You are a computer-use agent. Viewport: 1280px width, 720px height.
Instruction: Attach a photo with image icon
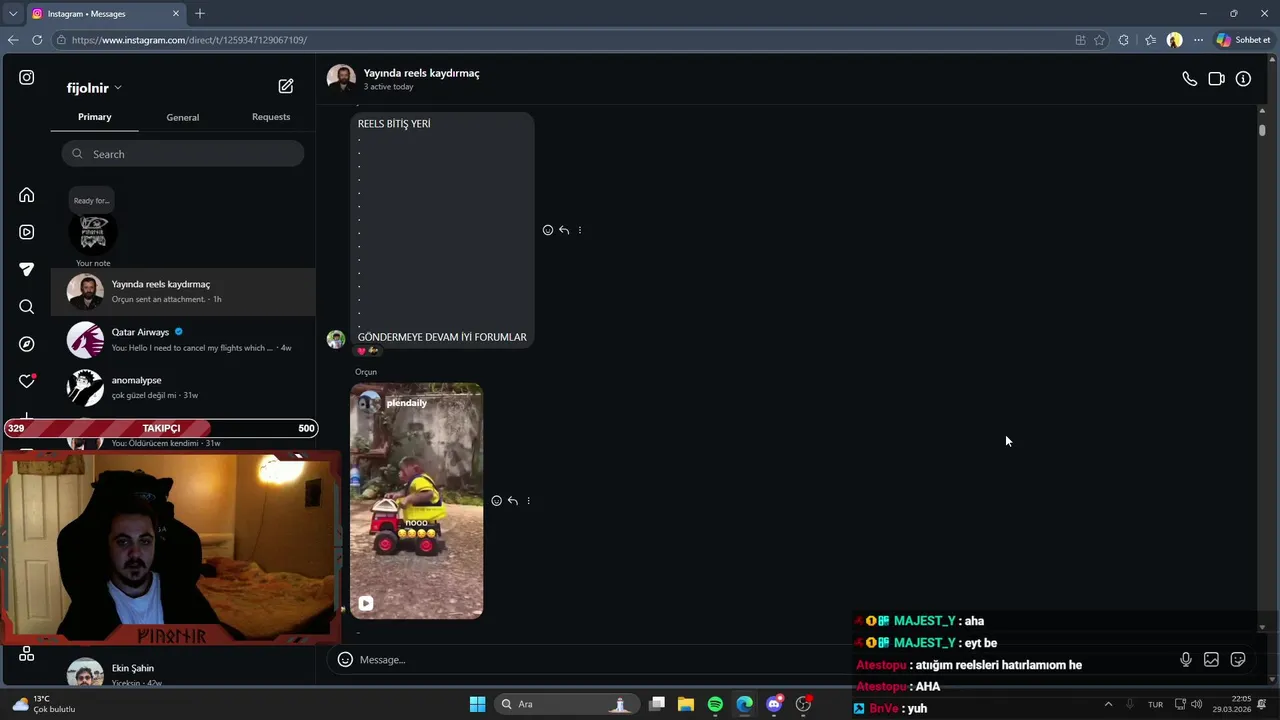1211,659
